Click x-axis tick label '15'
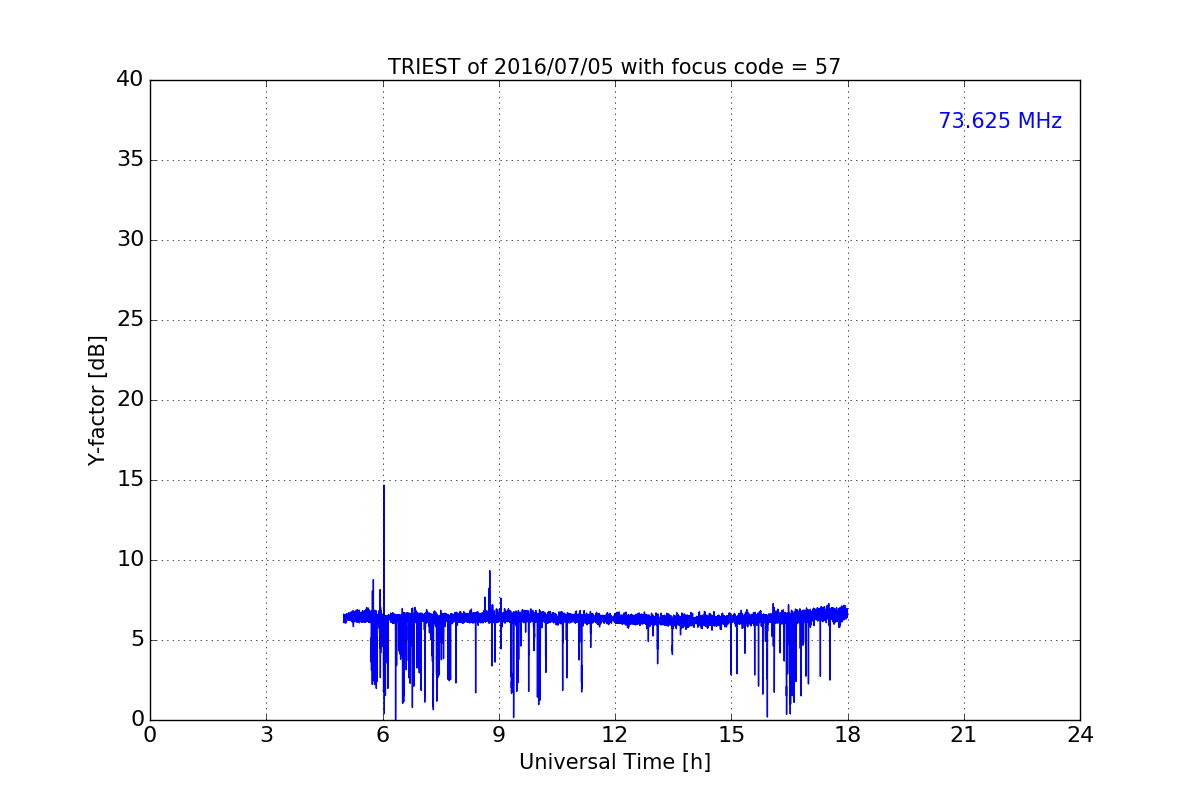This screenshot has width=1200, height=800. pyautogui.click(x=731, y=735)
